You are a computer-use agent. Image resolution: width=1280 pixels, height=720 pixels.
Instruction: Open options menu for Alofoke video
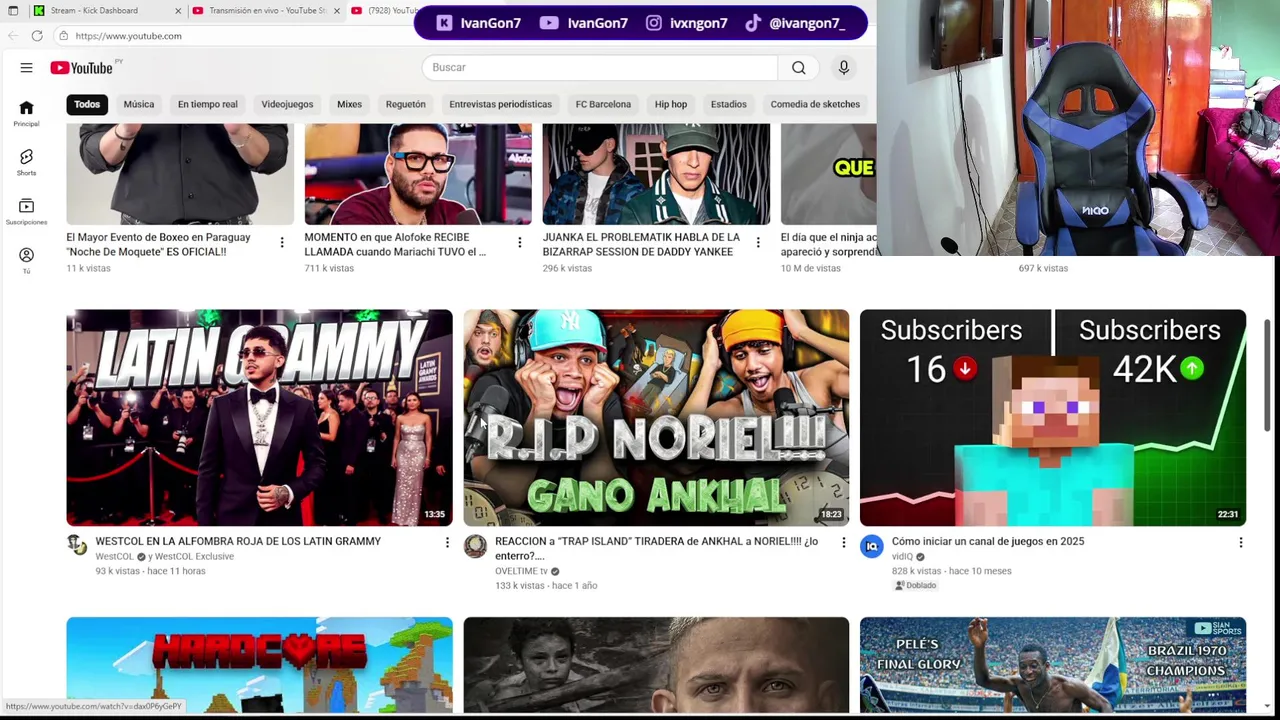point(519,242)
